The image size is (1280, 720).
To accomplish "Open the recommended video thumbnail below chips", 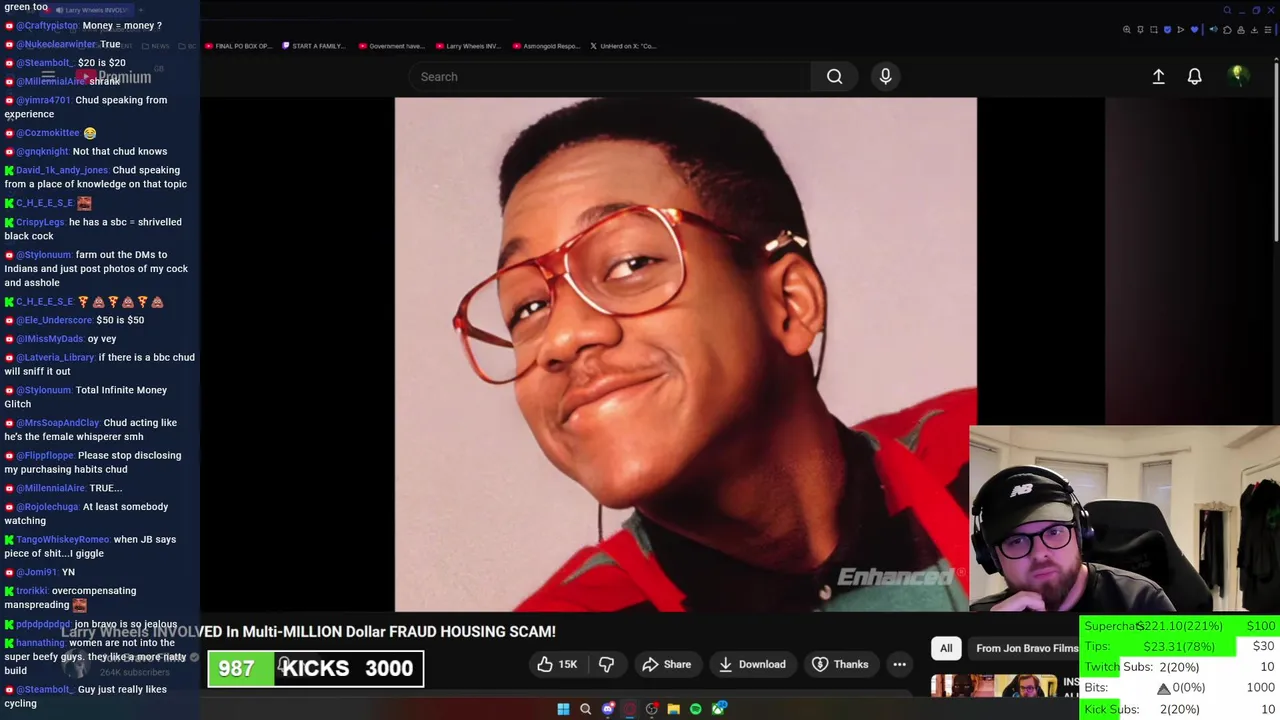I will coord(994,685).
